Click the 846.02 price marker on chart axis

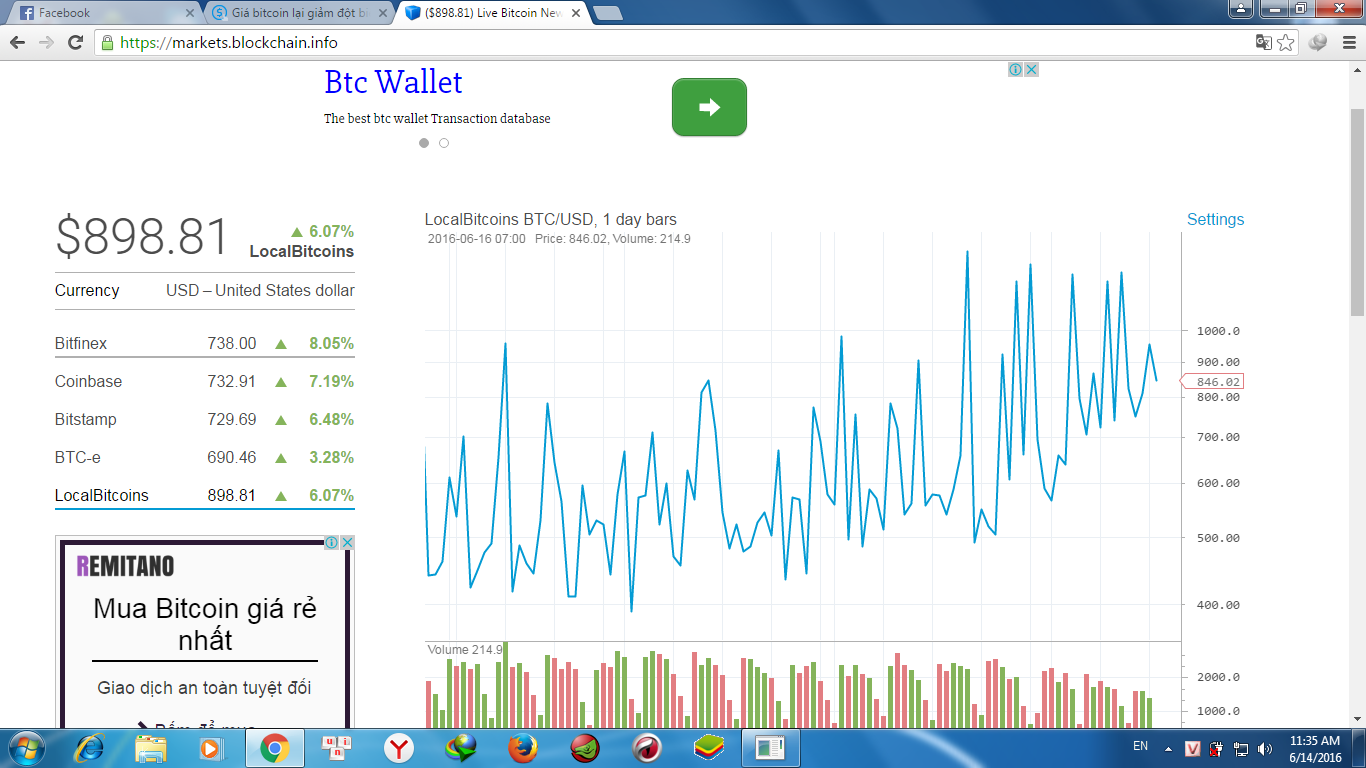(x=1213, y=382)
